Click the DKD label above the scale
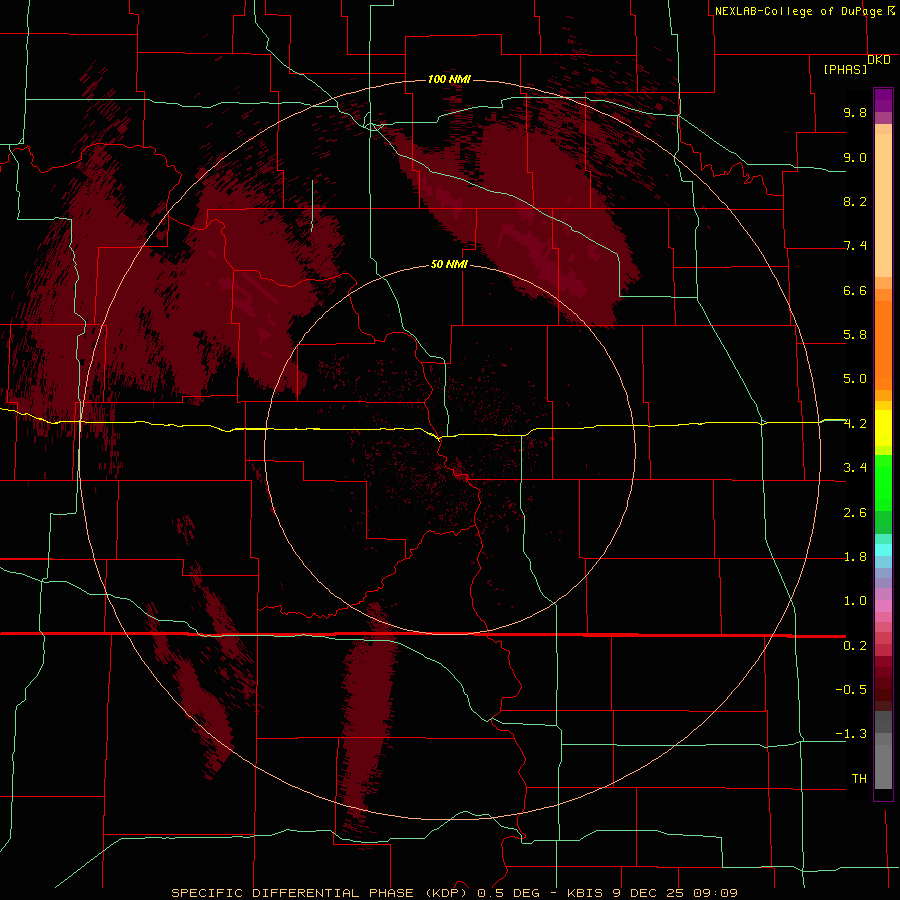This screenshot has width=900, height=900. pyautogui.click(x=879, y=60)
